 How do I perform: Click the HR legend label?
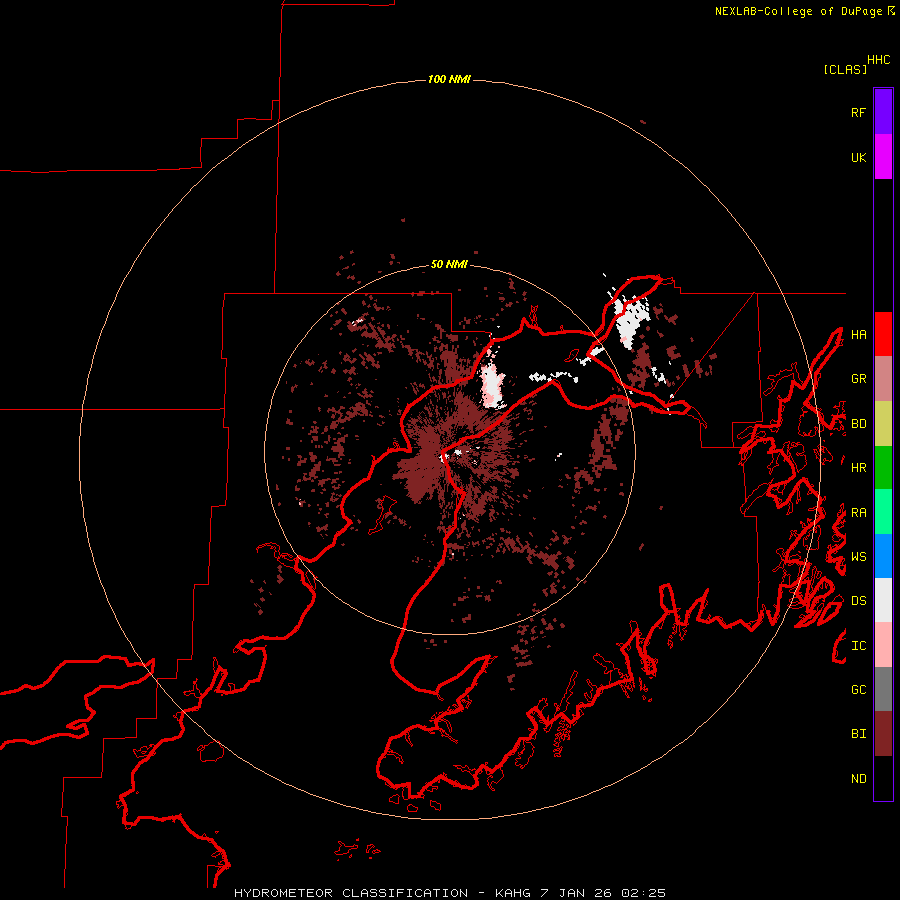click(858, 468)
